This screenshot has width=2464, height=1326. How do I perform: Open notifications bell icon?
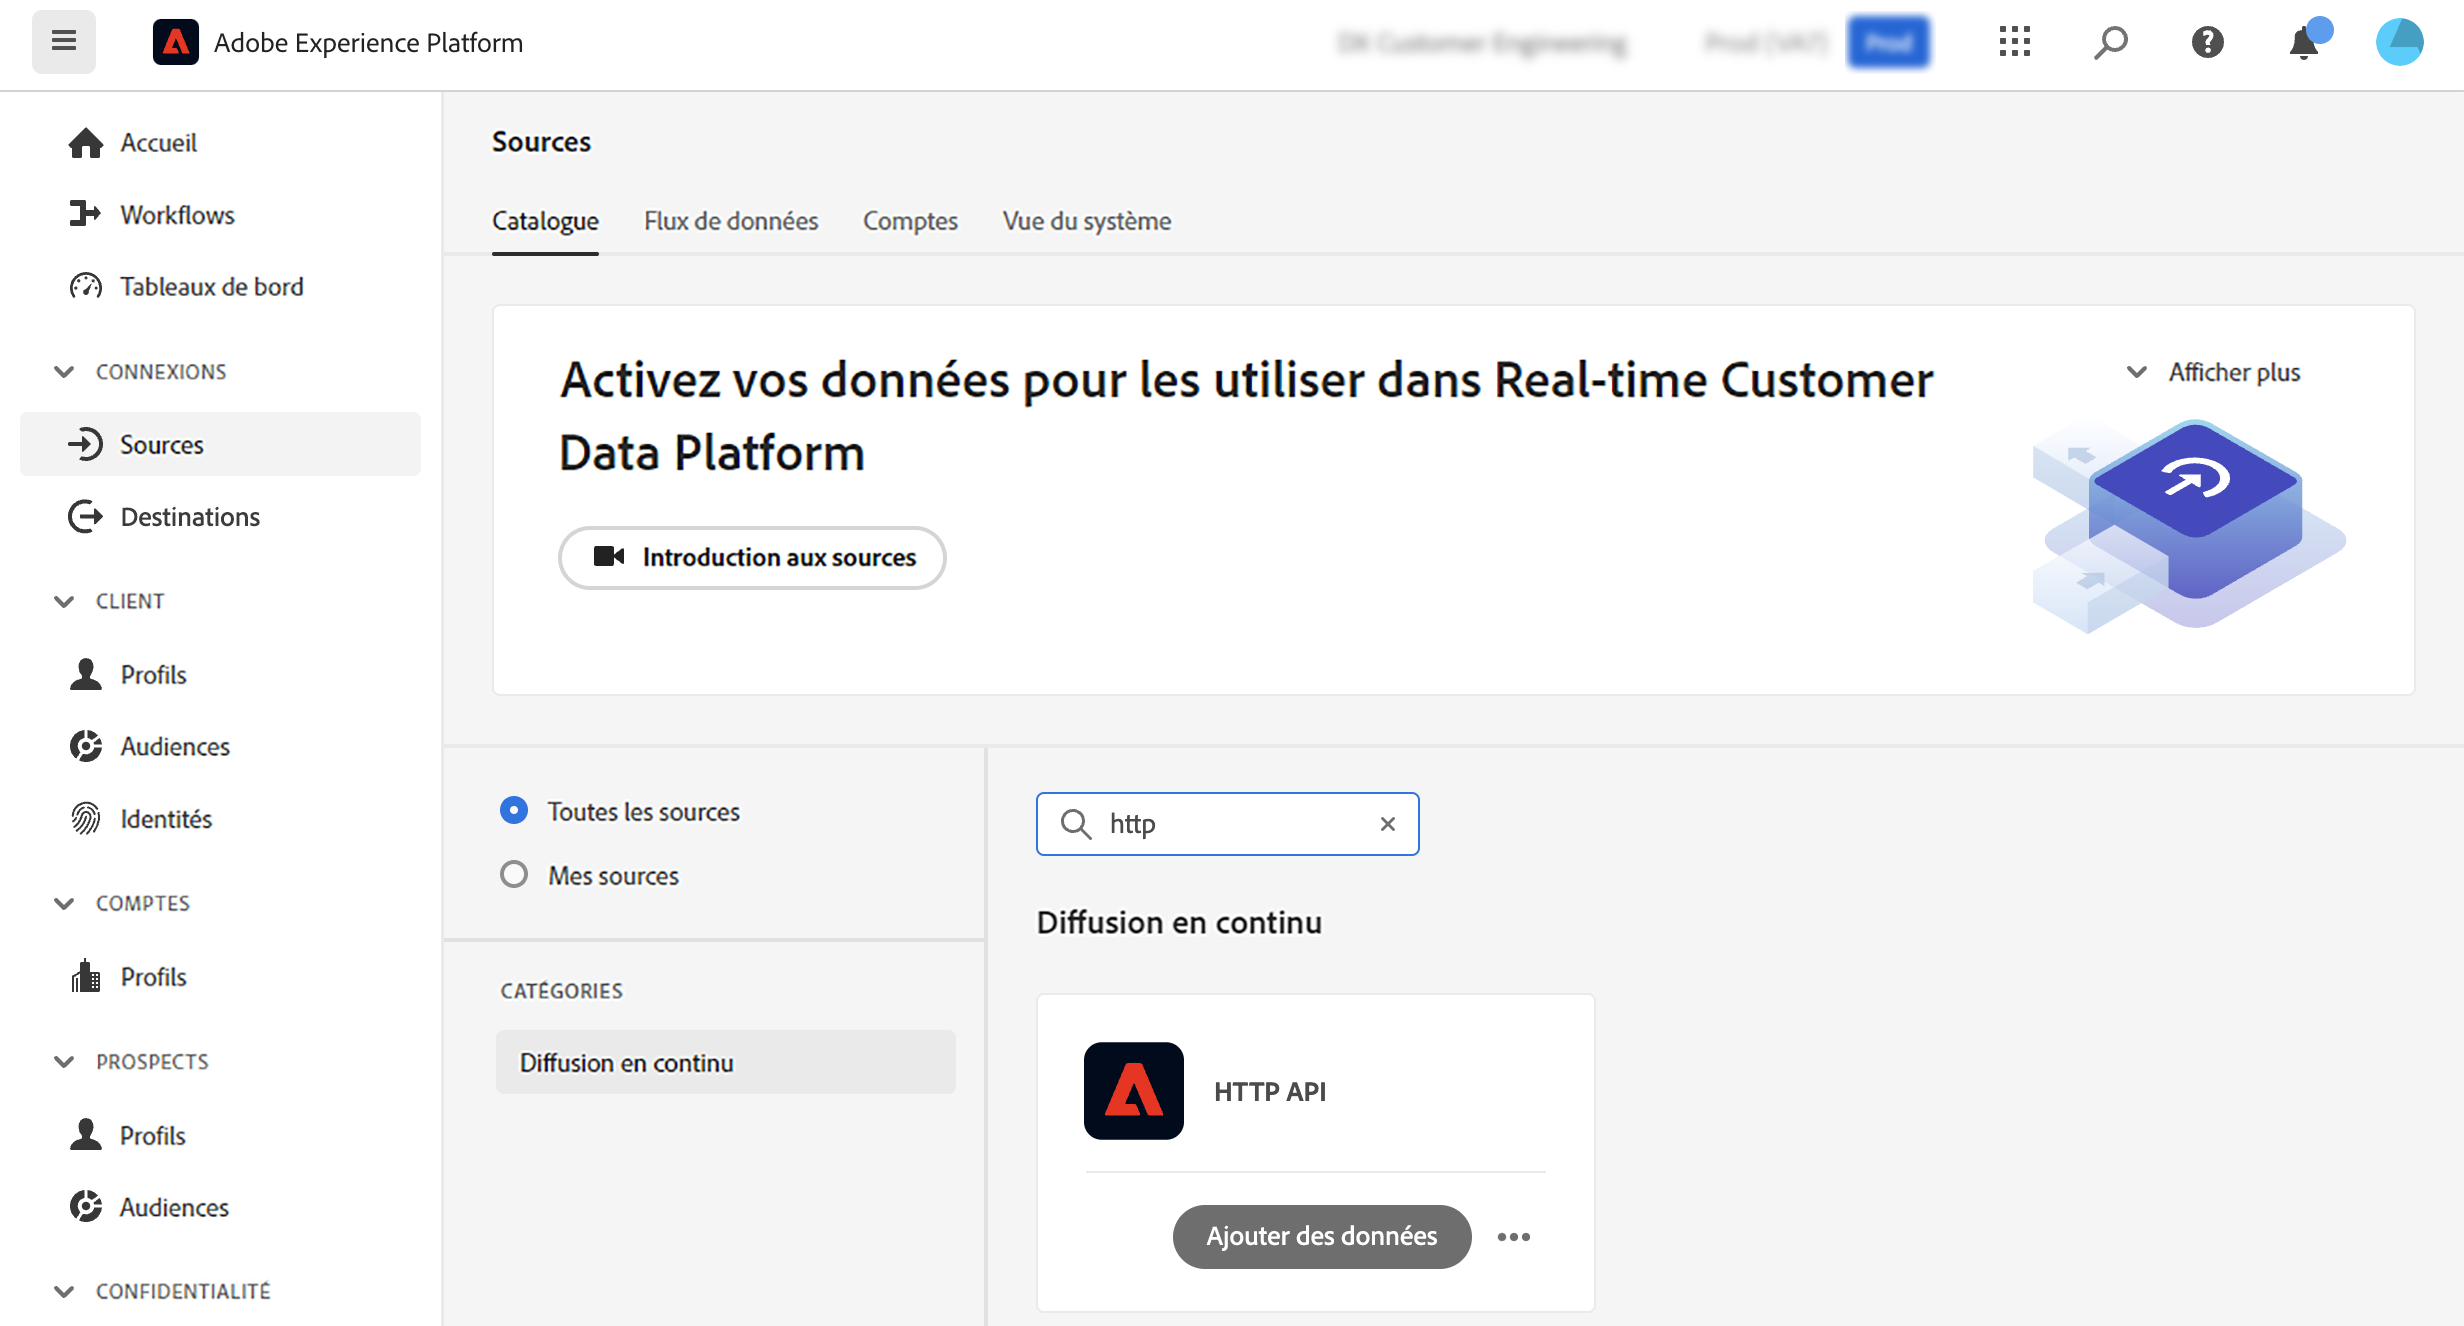pyautogui.click(x=2304, y=43)
